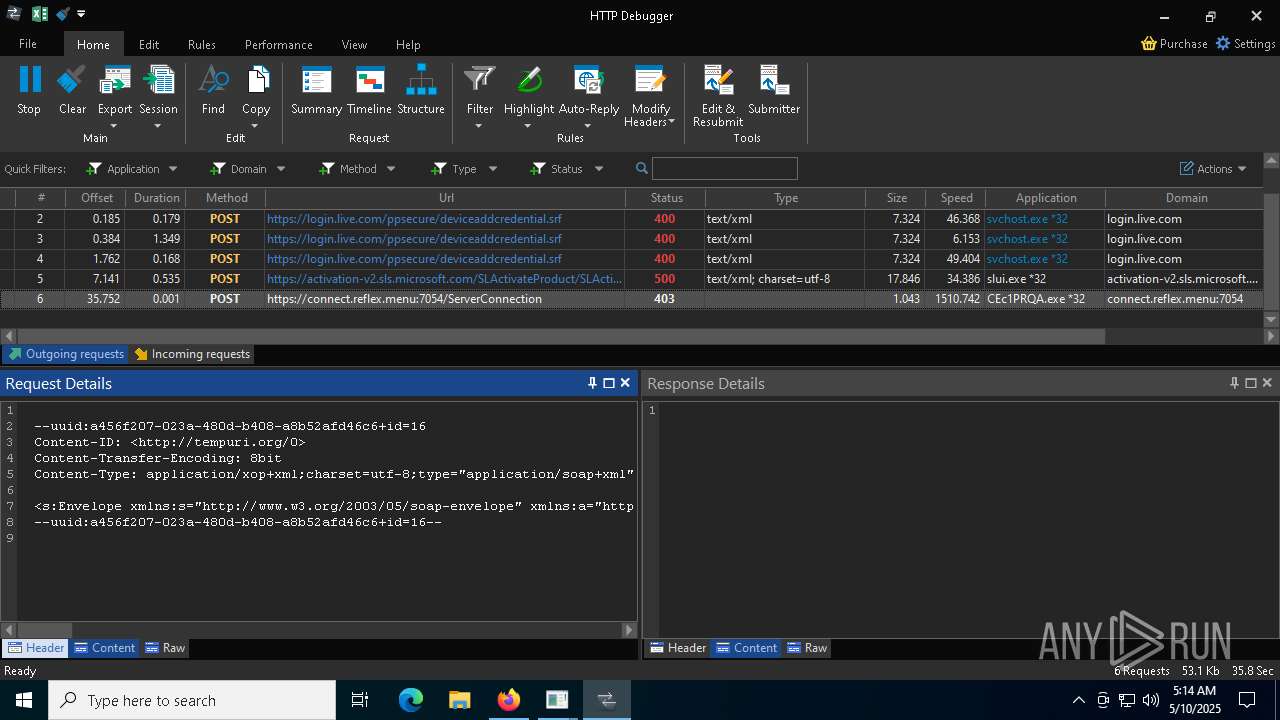Image resolution: width=1280 pixels, height=720 pixels.
Task: Switch to the Rules ribbon tab
Action: click(202, 44)
